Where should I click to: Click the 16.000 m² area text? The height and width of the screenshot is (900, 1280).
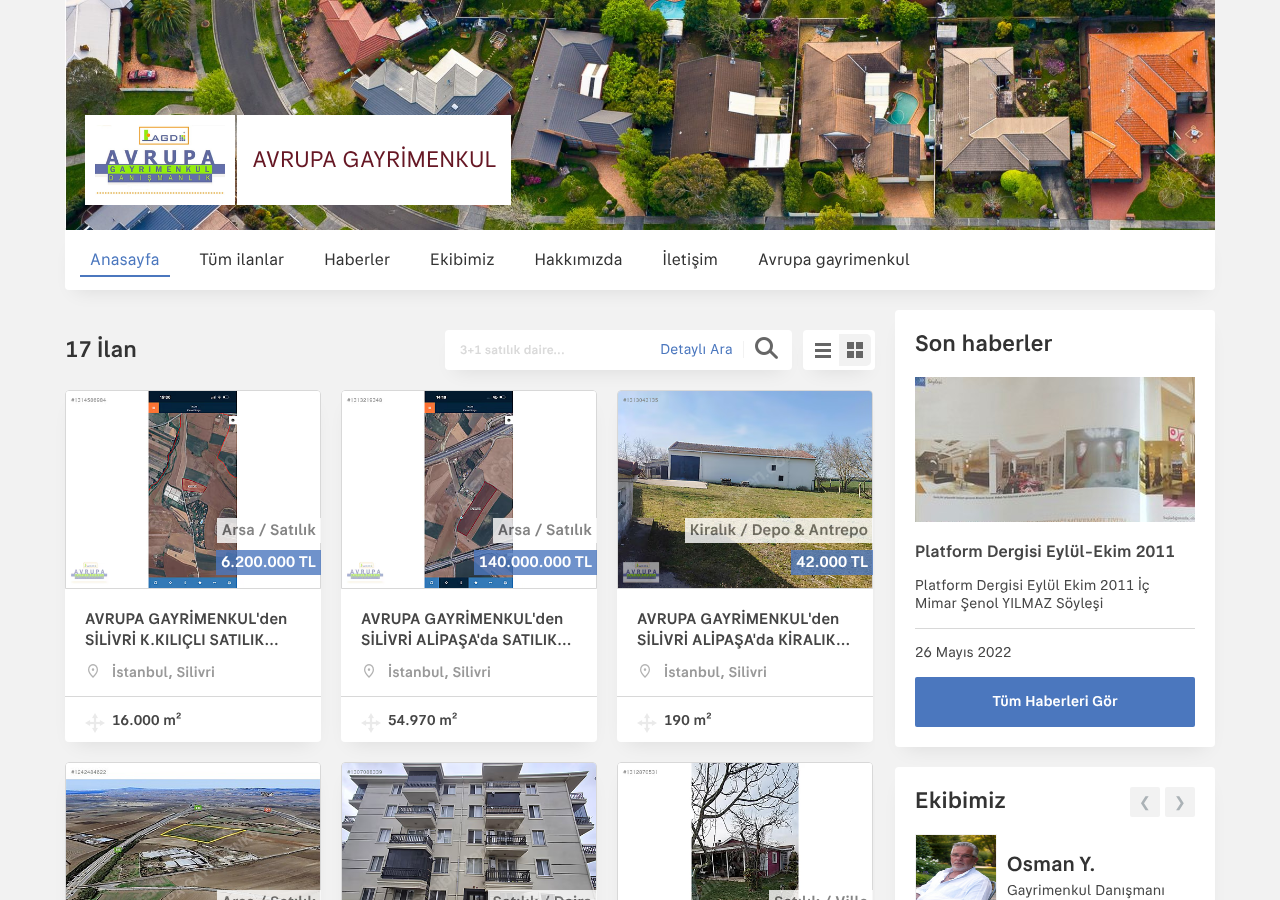tap(146, 719)
